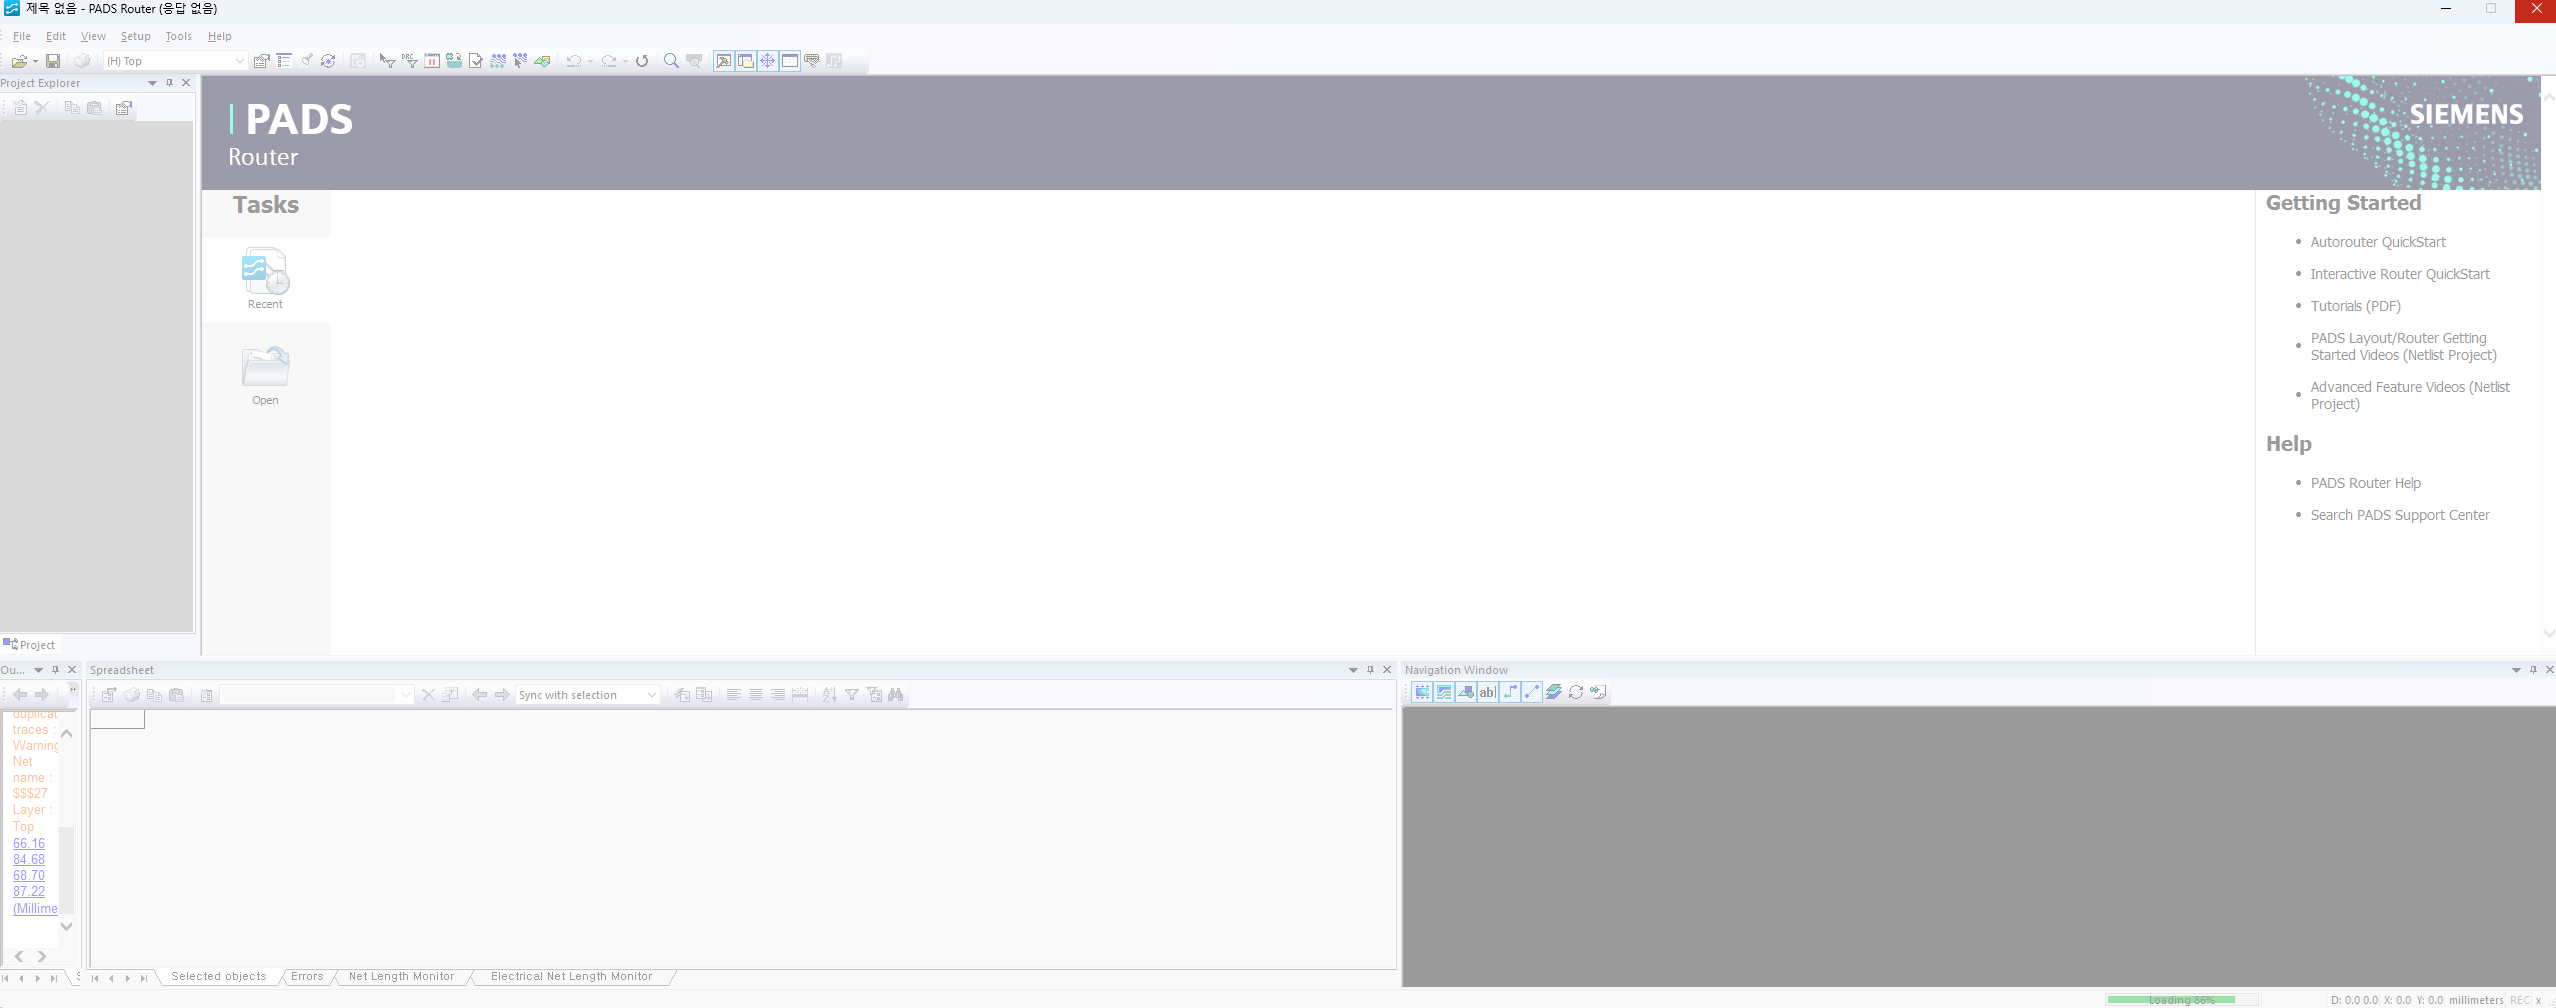
Task: Open the '(H) Top' layer dropdown
Action: click(x=239, y=61)
